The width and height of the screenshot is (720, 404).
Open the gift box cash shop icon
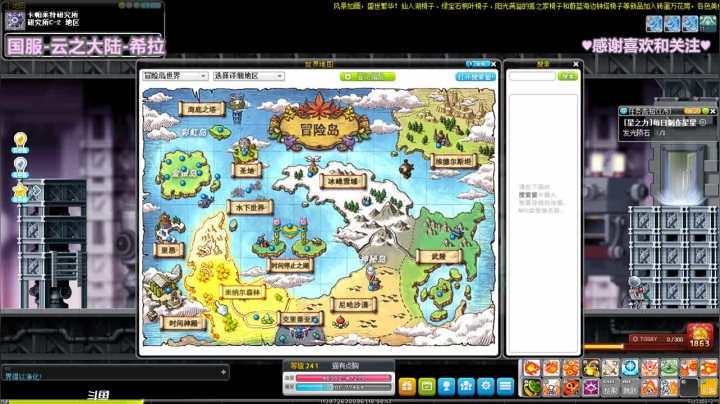click(x=407, y=386)
